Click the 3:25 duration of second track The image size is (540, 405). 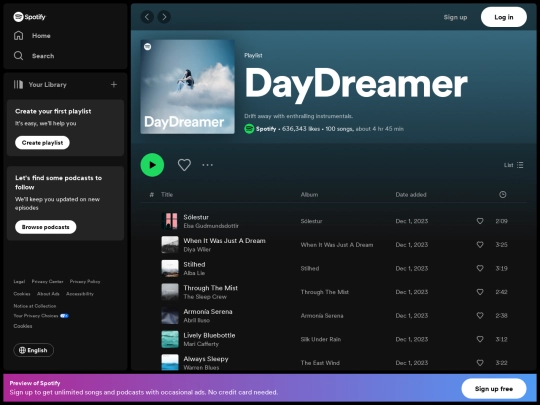coord(501,245)
